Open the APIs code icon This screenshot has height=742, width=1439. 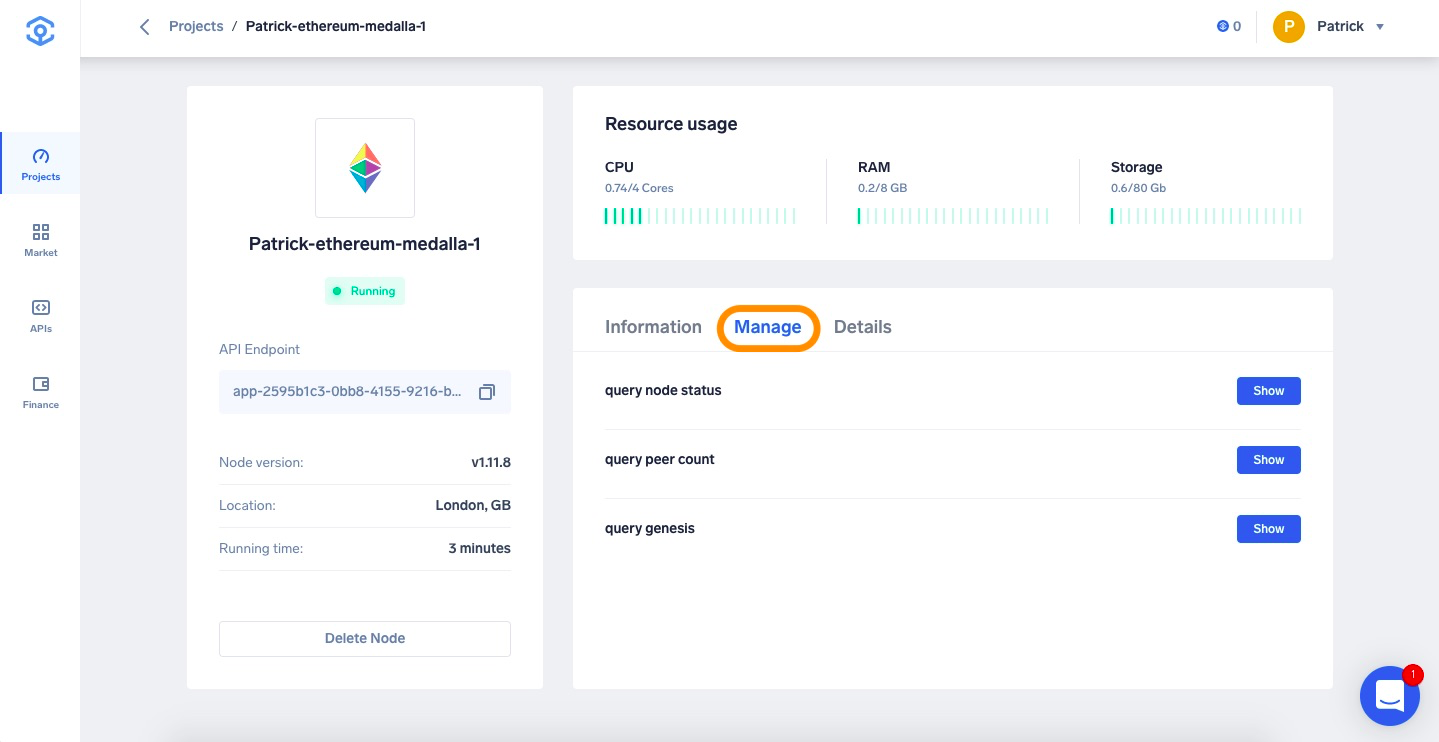pyautogui.click(x=41, y=308)
